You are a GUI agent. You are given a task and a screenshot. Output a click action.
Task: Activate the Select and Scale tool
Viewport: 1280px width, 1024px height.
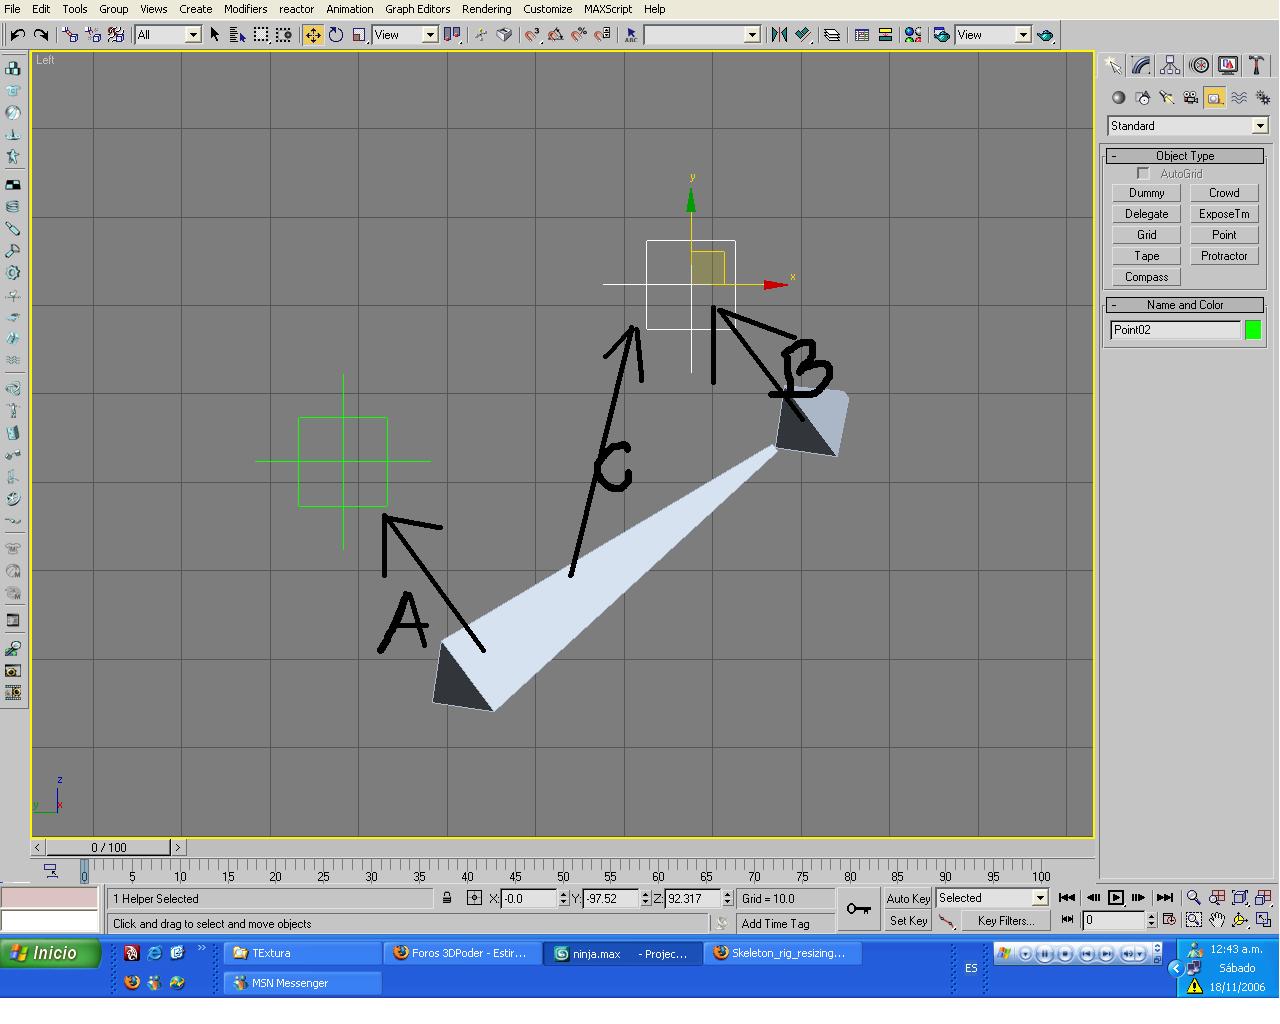360,35
